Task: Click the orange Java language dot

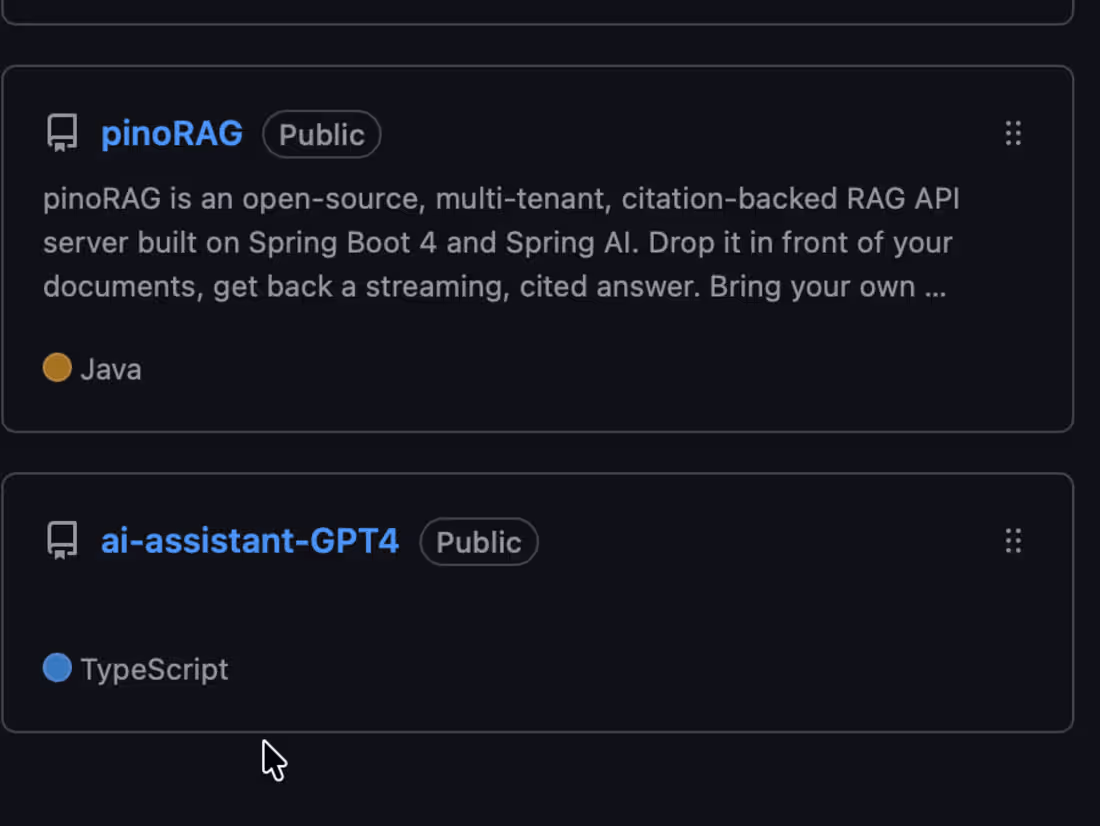Action: [x=58, y=367]
